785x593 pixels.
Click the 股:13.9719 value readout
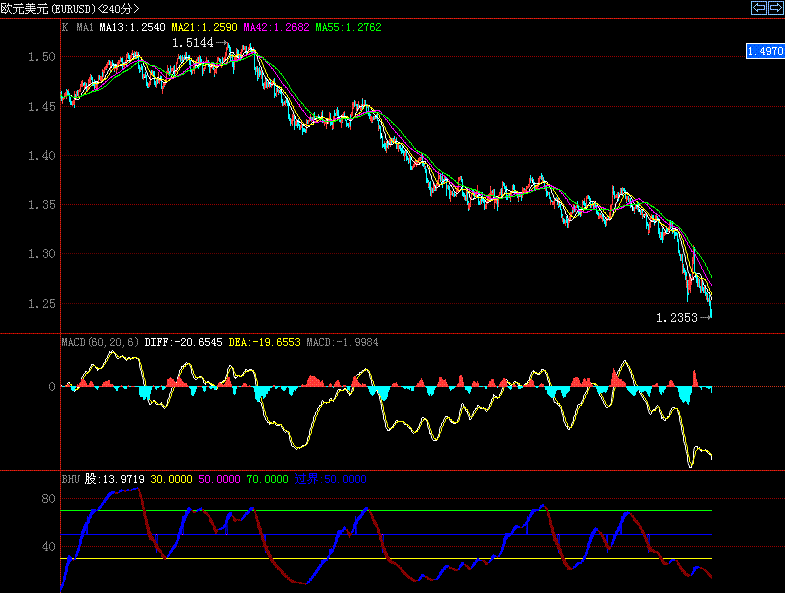pos(115,480)
